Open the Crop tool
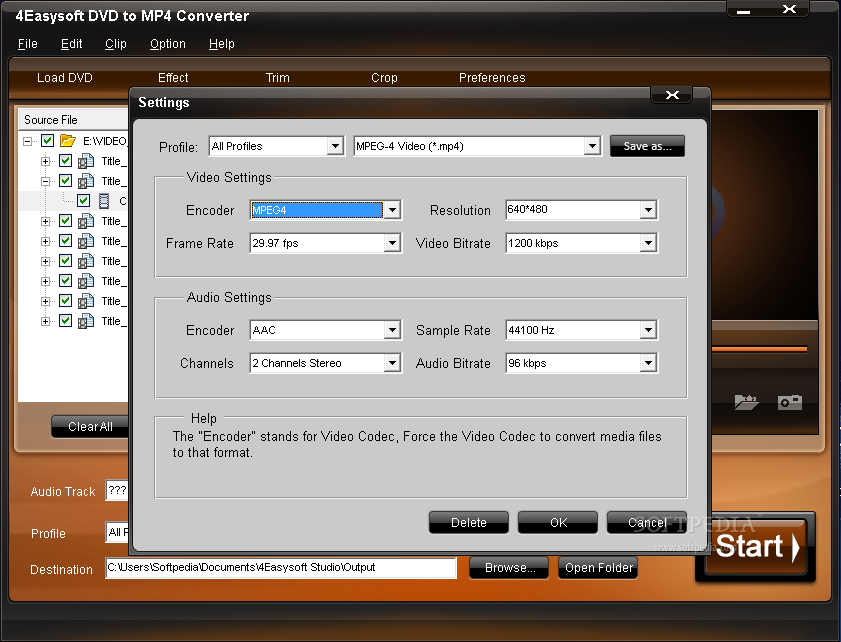This screenshot has width=841, height=642. [x=384, y=78]
